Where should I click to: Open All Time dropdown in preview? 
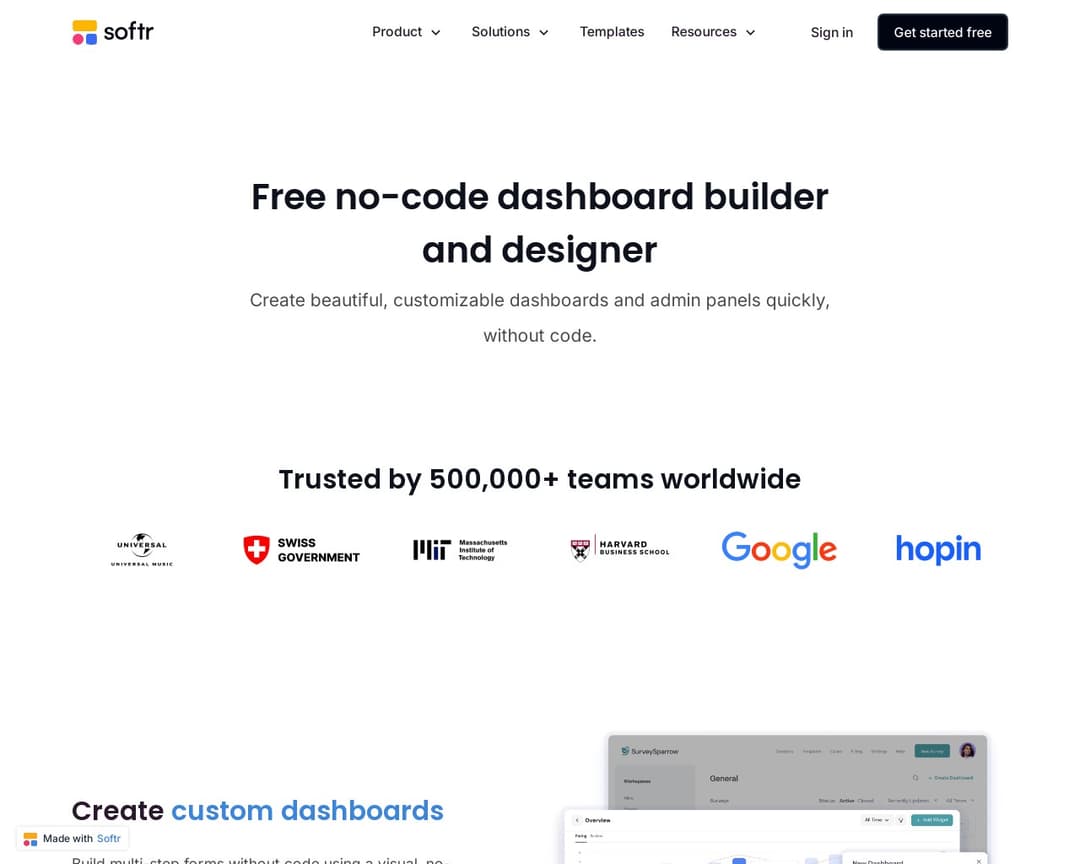pyautogui.click(x=877, y=820)
